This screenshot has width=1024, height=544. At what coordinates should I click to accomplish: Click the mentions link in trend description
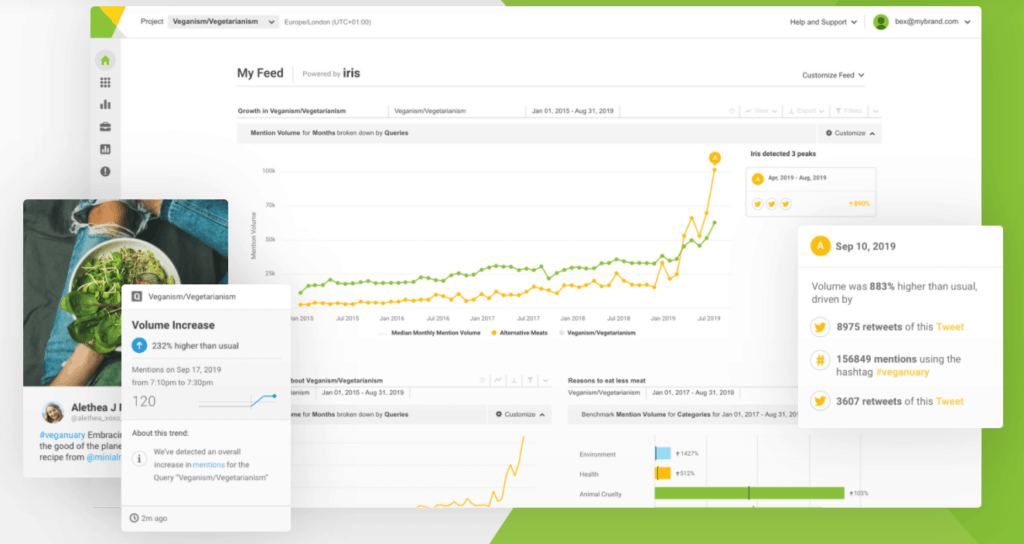[x=208, y=465]
